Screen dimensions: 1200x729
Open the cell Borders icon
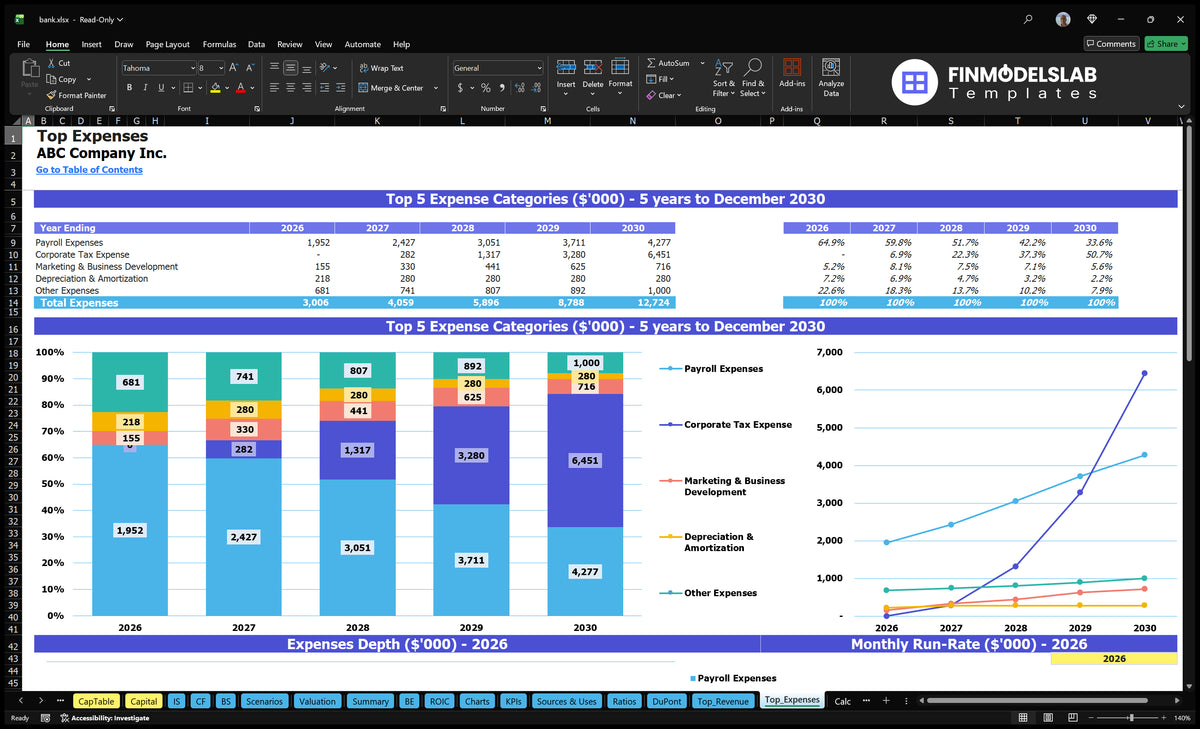(190, 87)
